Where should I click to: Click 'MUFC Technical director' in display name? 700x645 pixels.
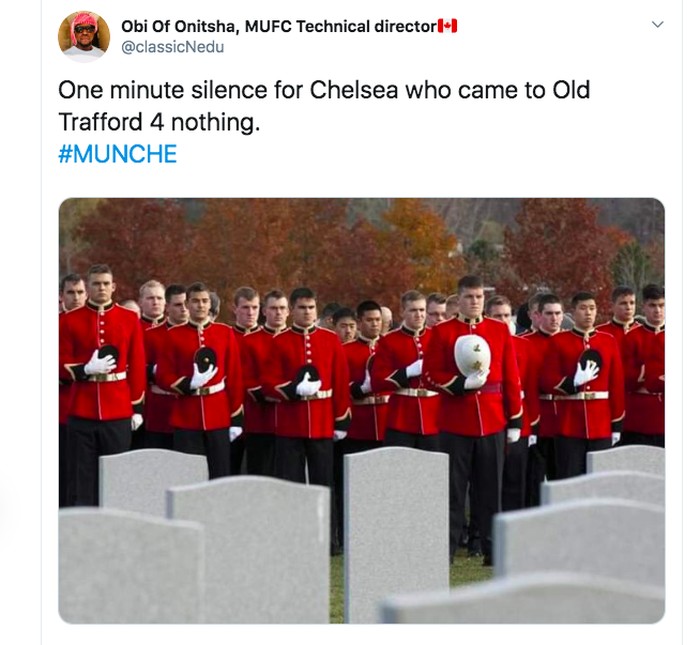341,26
